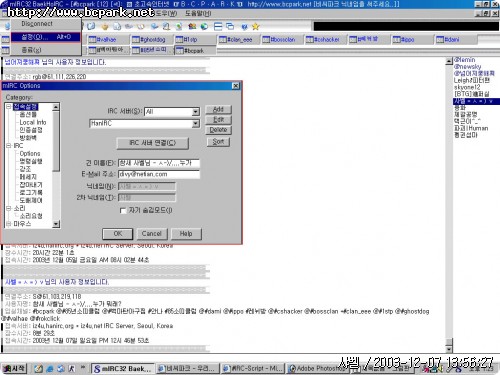This screenshot has height=375, width=500.
Task: Click the cascade-windows toolbar icon
Action: click(230, 26)
